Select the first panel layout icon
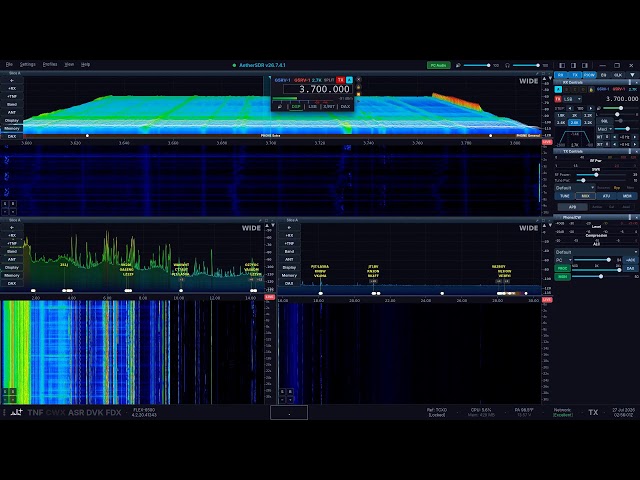Screen dimensions: 640x480 coord(562,65)
